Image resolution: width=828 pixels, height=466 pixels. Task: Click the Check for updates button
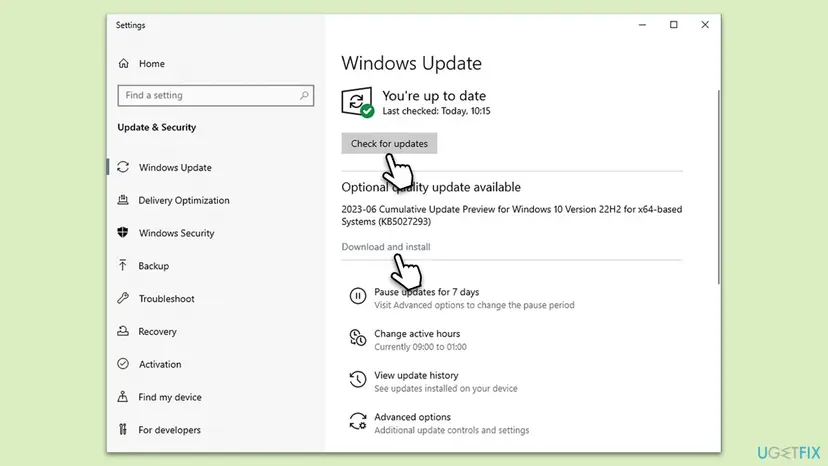(x=389, y=143)
